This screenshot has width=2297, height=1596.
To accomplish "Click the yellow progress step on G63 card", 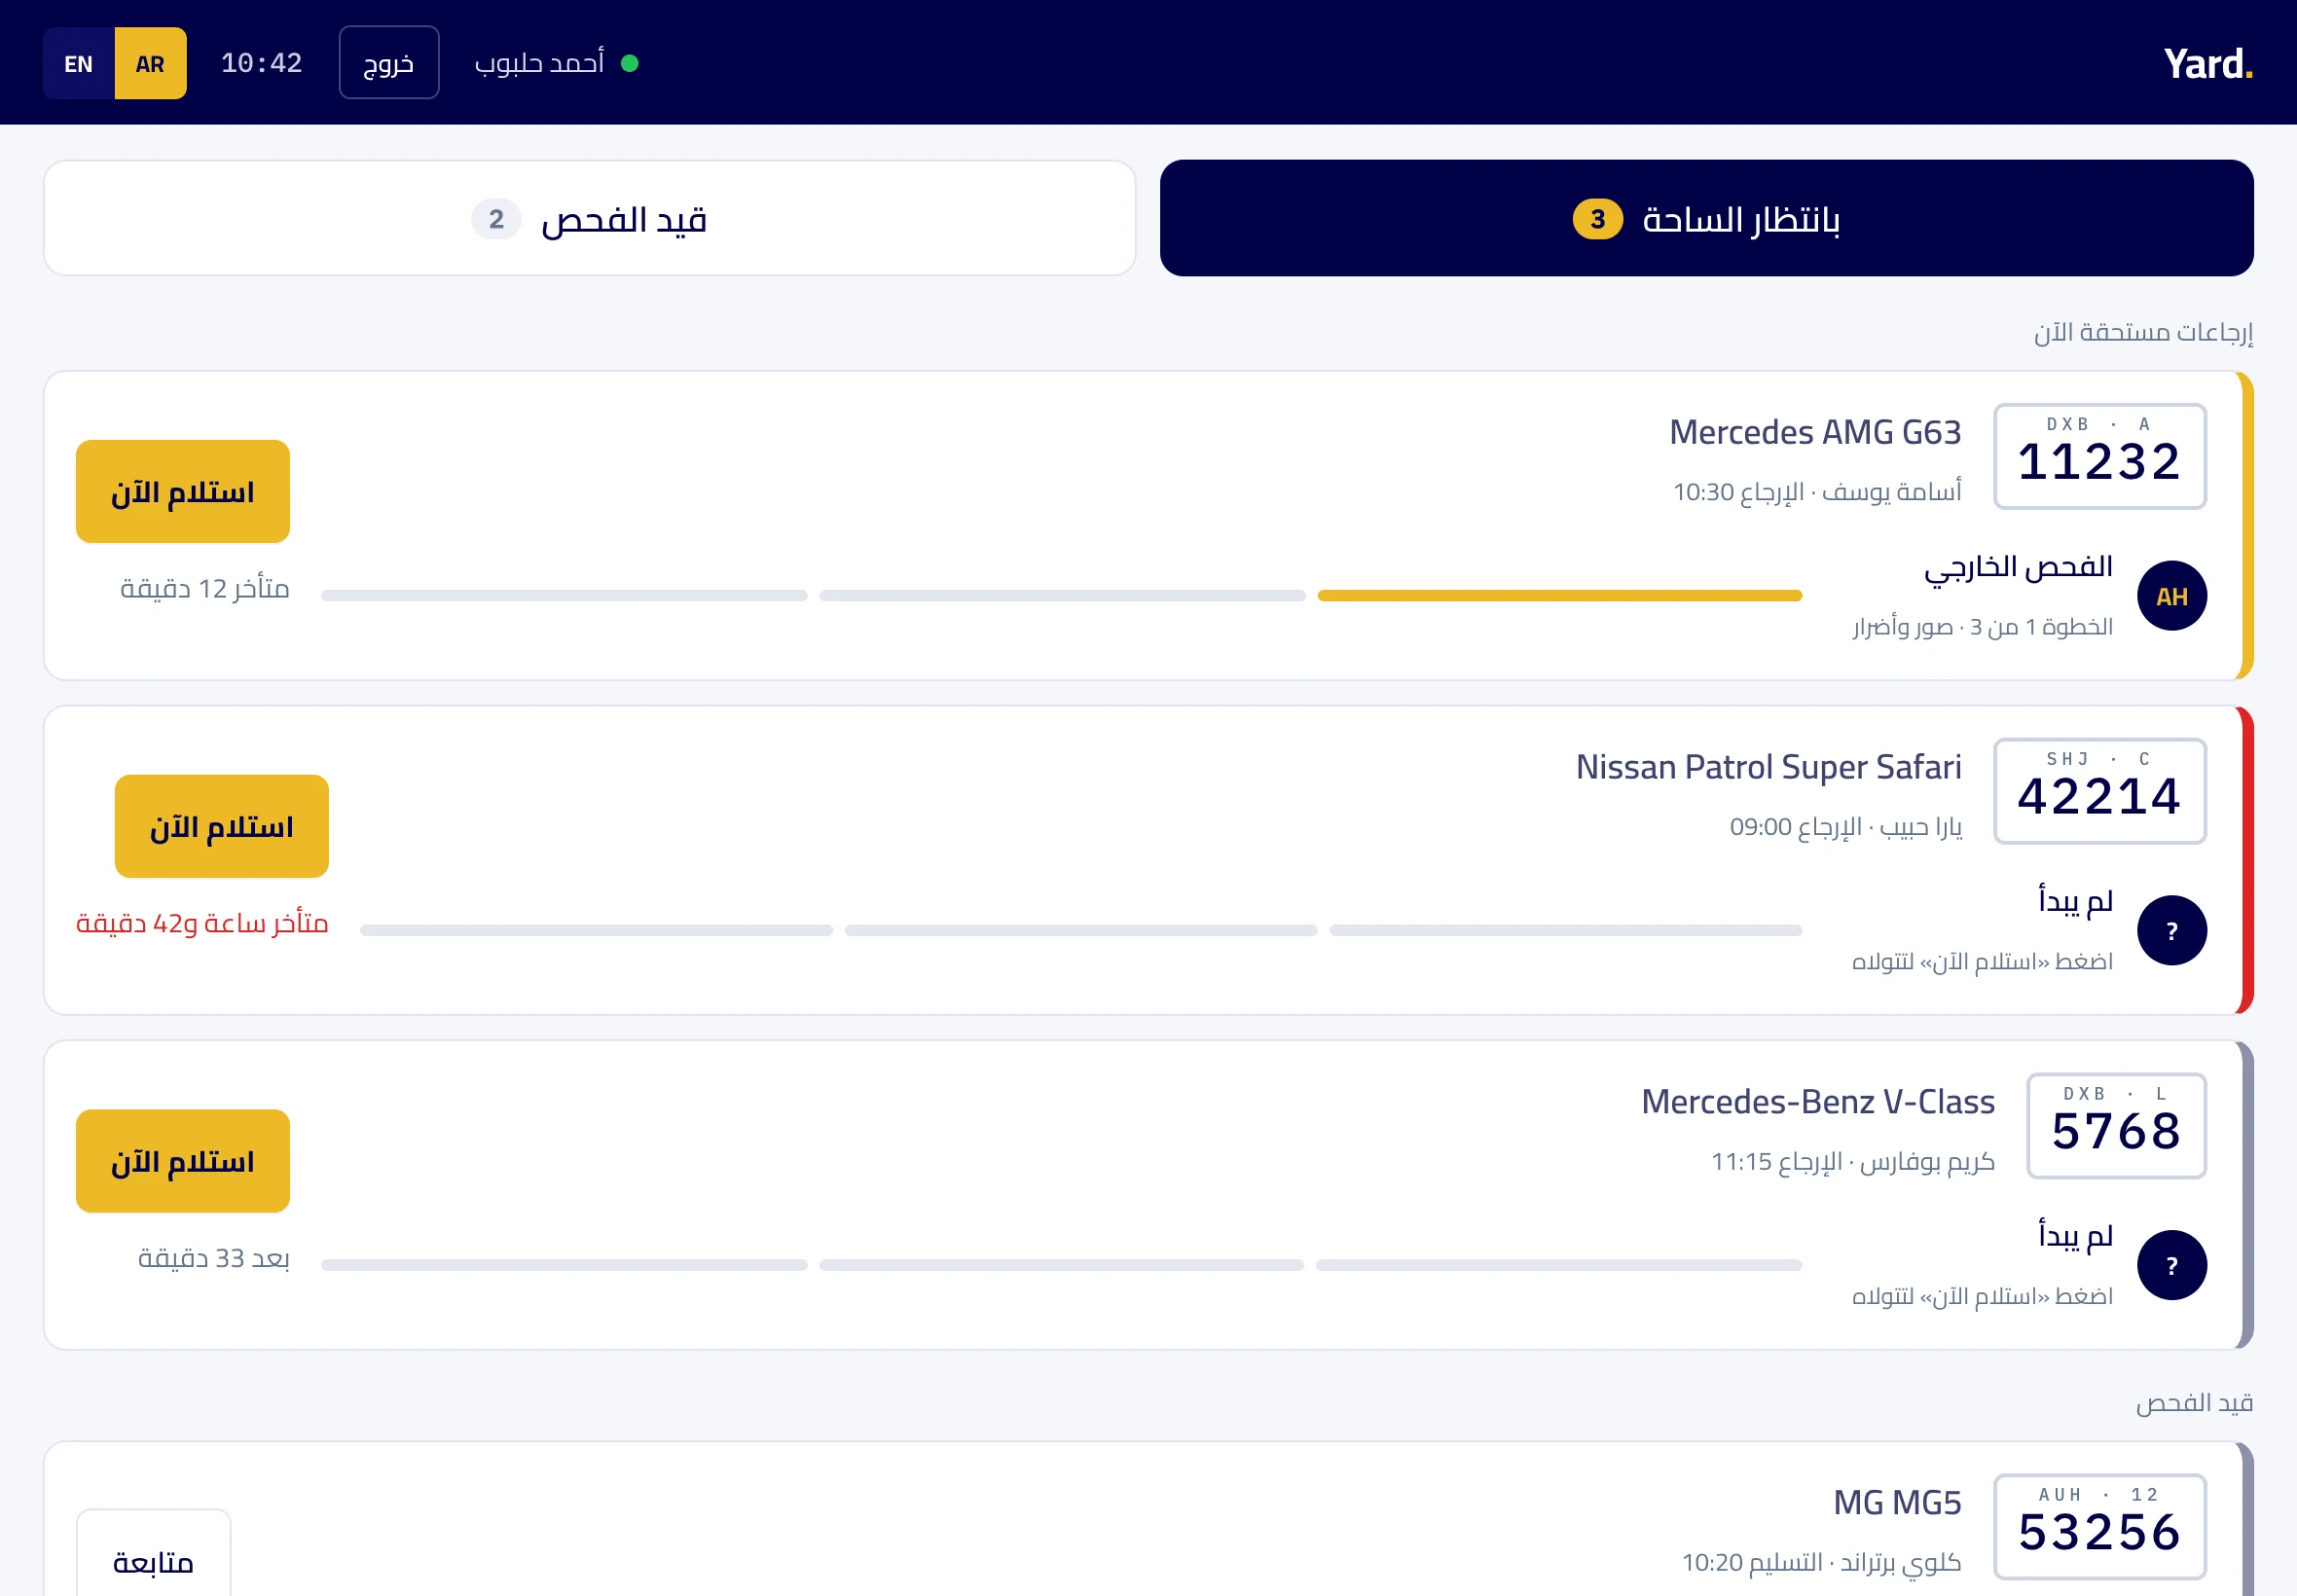I will (x=1560, y=596).
